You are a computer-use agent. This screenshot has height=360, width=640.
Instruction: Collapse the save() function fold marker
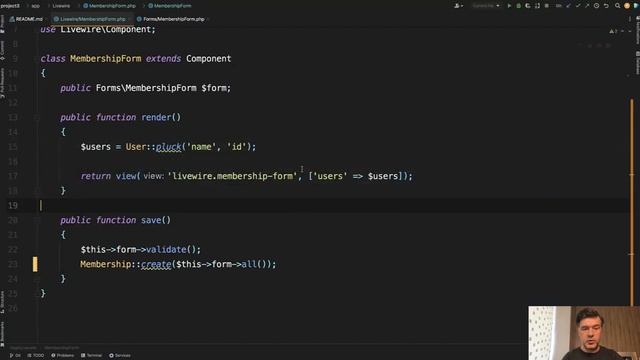click(x=37, y=220)
